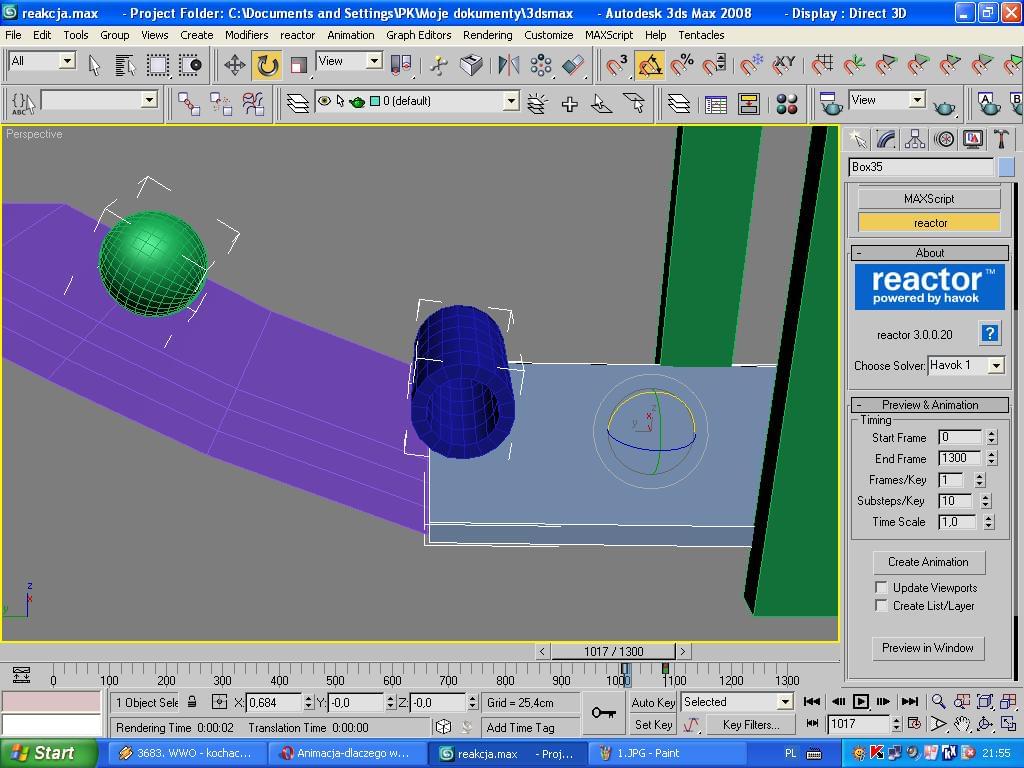
Task: Enable the Create List/Layer checkbox
Action: click(x=881, y=605)
